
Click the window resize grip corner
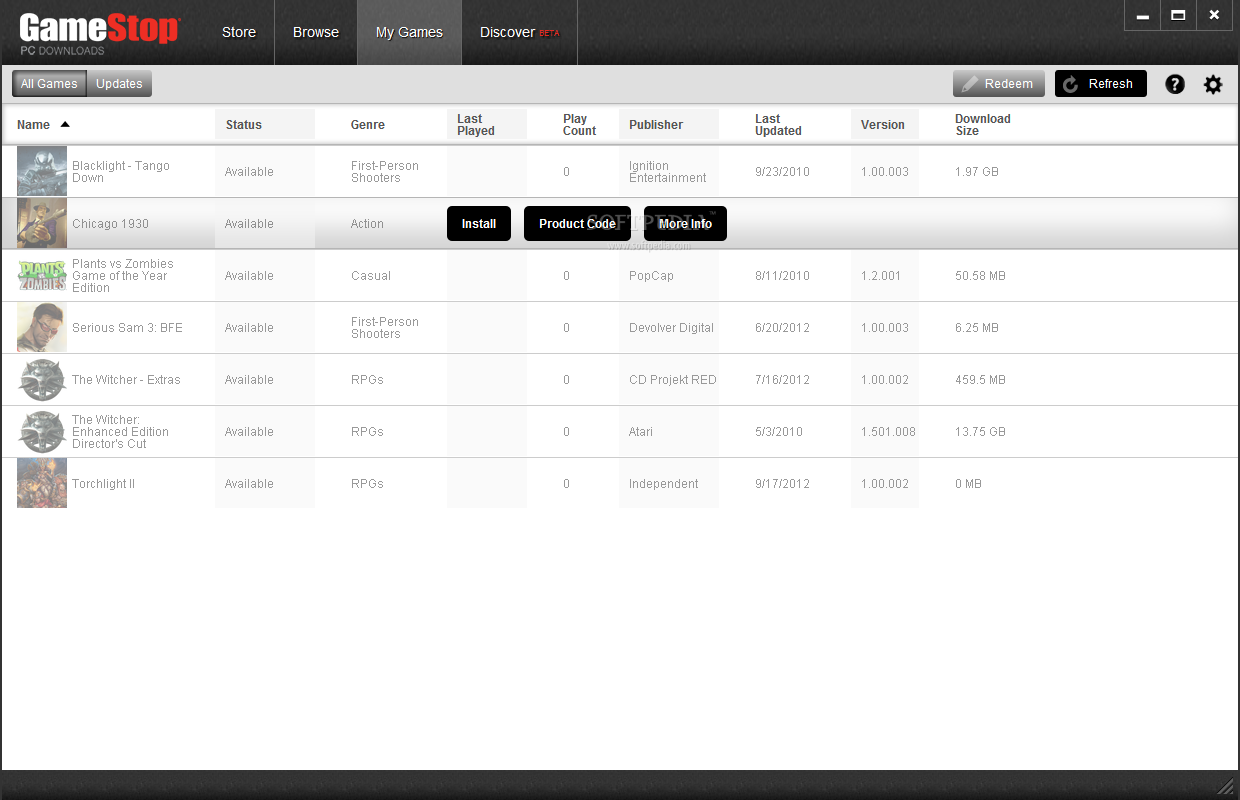coord(1226,786)
